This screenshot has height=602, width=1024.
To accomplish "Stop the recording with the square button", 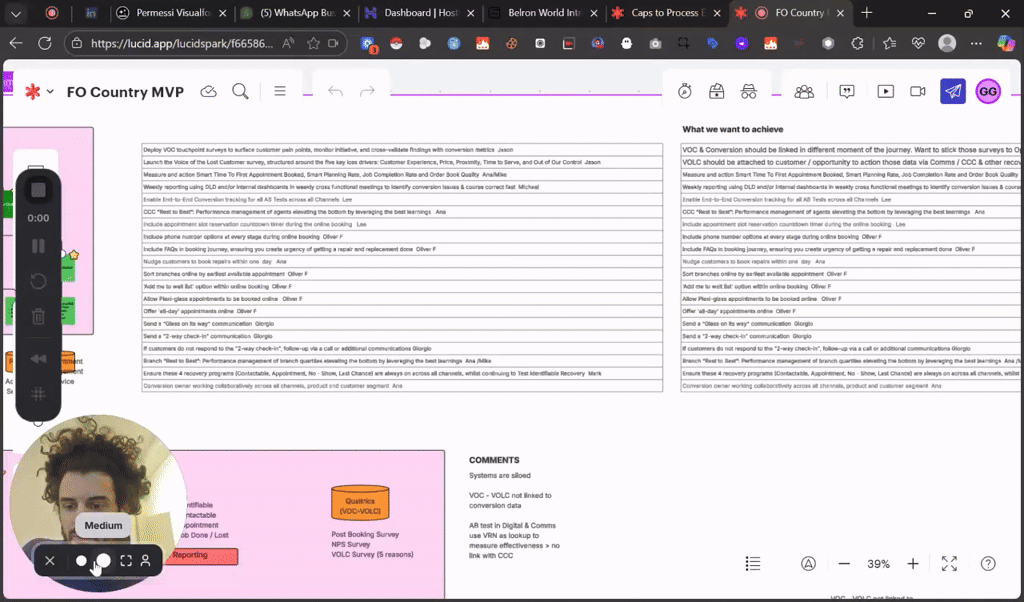I will pos(38,189).
